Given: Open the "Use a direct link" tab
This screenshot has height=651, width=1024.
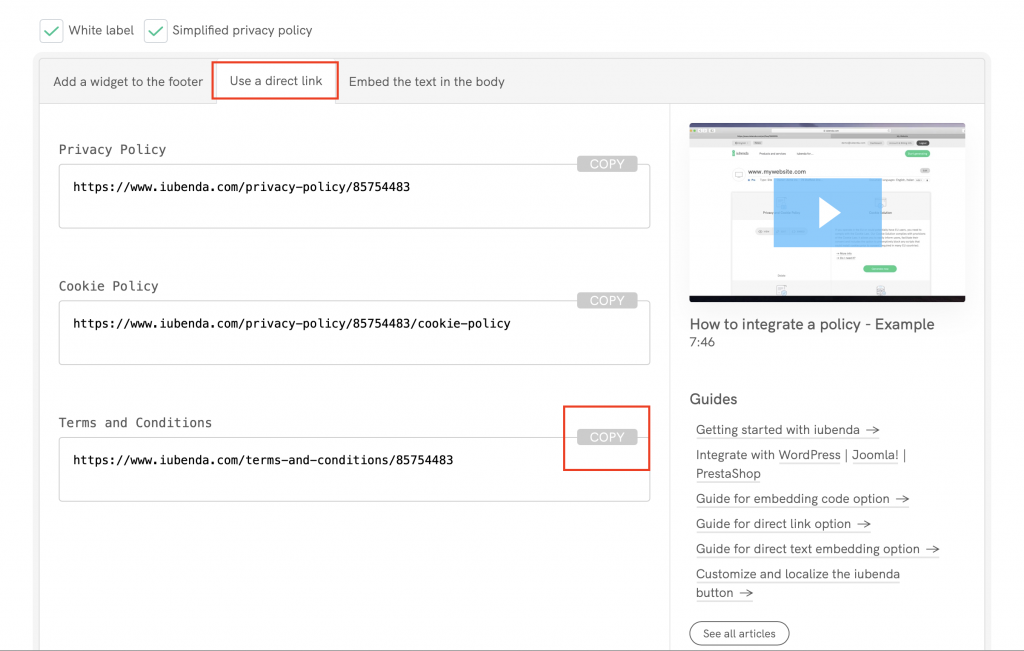Looking at the screenshot, I should point(275,81).
